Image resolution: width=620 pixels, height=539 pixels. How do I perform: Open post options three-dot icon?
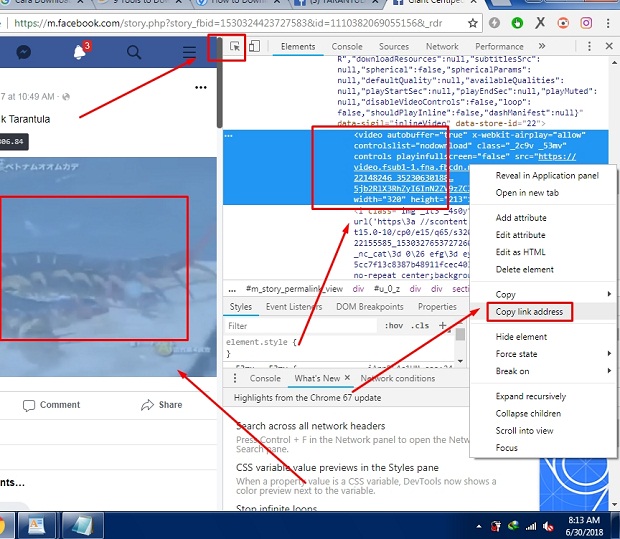coord(201,87)
